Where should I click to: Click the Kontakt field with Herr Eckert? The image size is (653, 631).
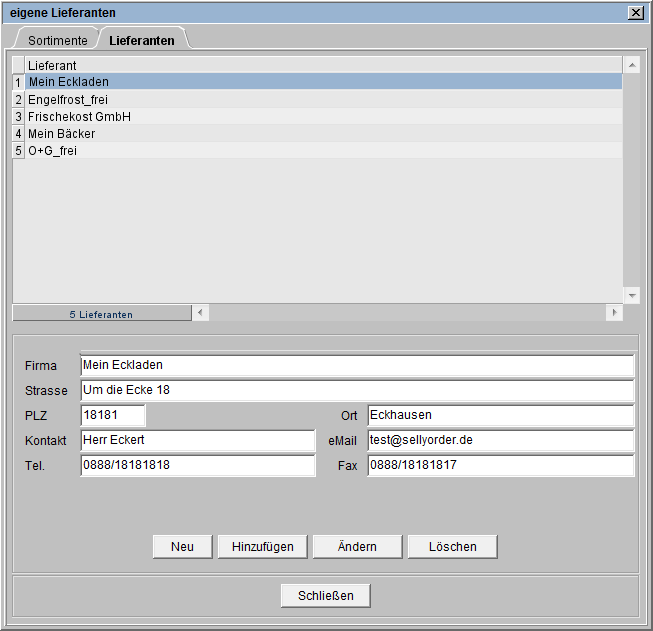[197, 440]
